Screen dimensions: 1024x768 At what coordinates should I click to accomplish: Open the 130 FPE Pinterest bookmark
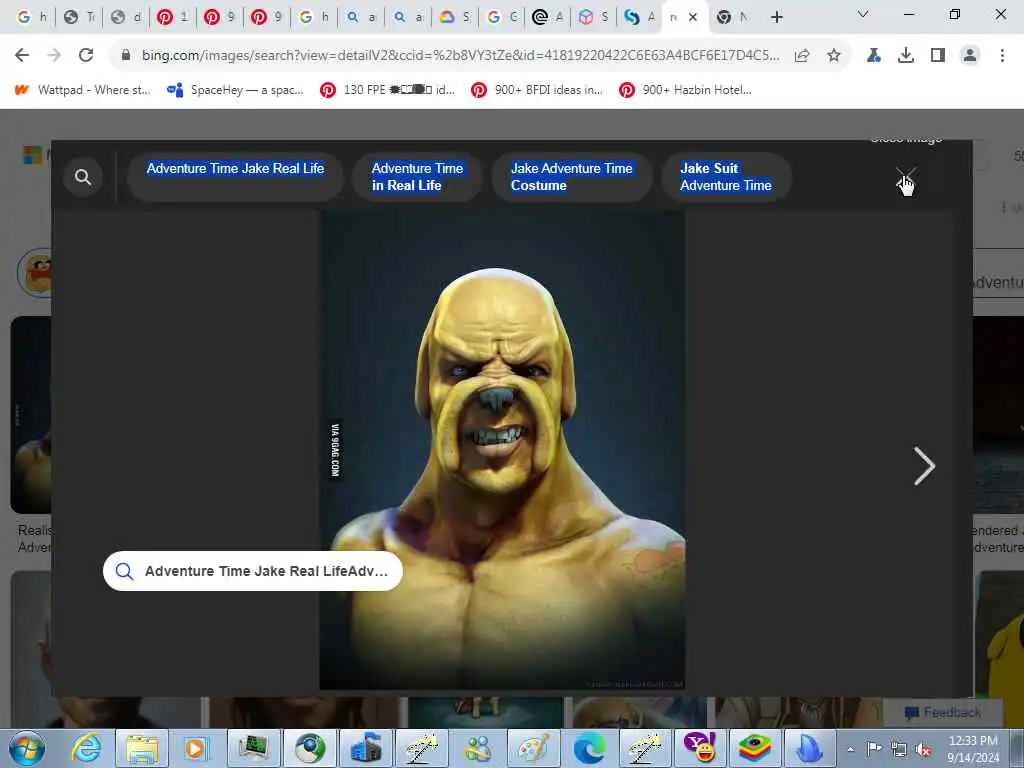pos(387,90)
